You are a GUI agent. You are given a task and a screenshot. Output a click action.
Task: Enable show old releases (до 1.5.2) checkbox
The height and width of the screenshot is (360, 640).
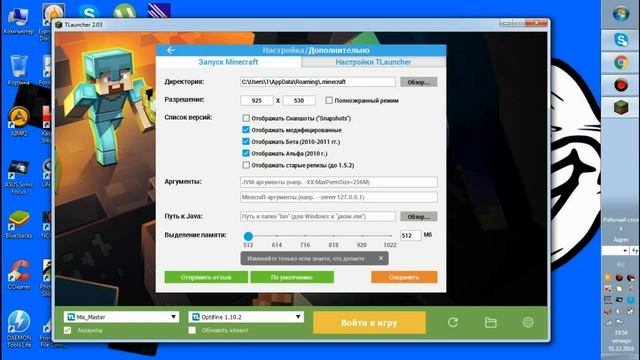246,165
